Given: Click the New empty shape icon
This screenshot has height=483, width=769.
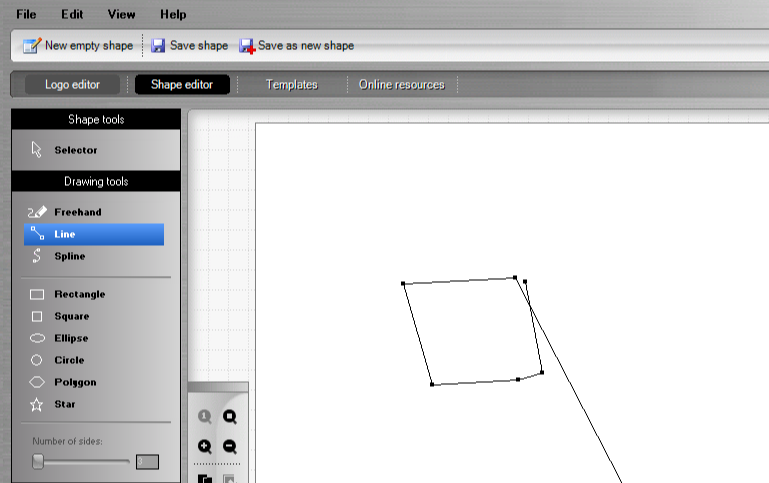Looking at the screenshot, I should pyautogui.click(x=32, y=46).
